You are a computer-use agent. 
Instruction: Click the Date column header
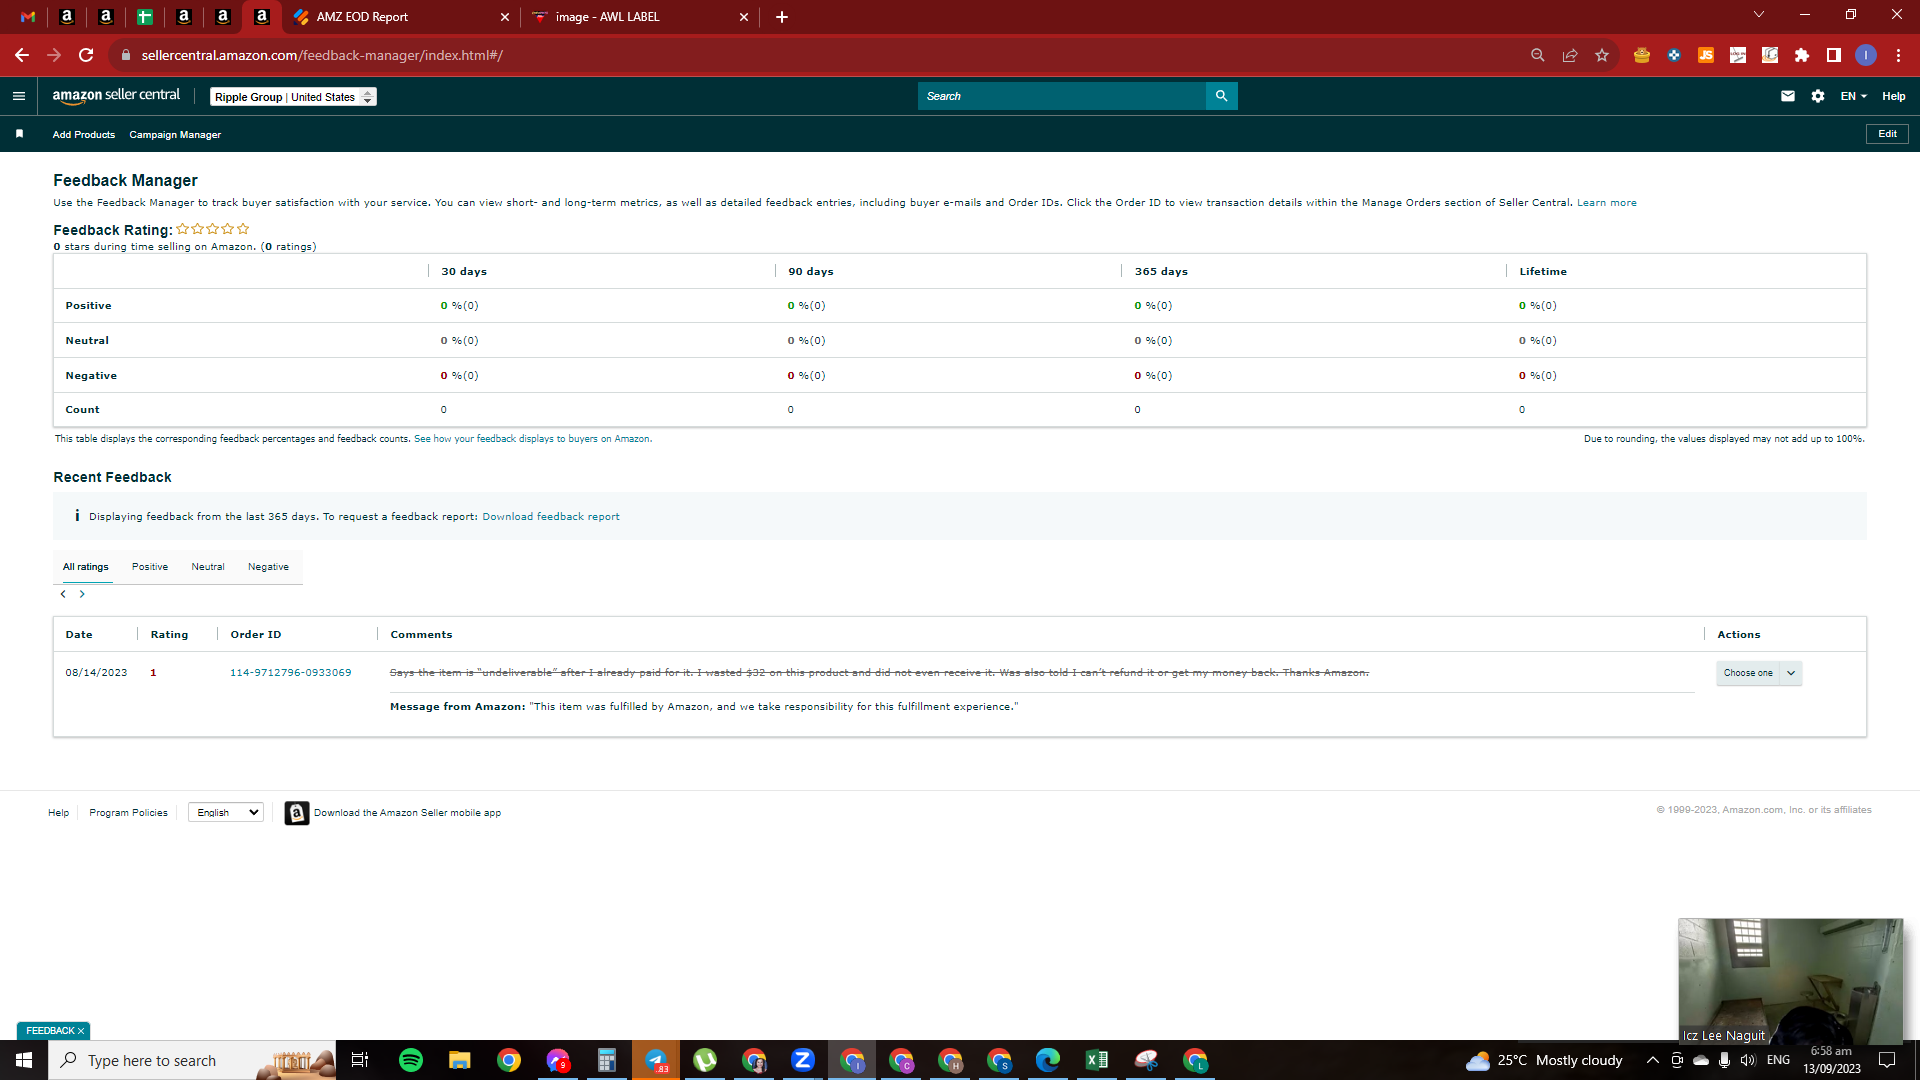79,635
